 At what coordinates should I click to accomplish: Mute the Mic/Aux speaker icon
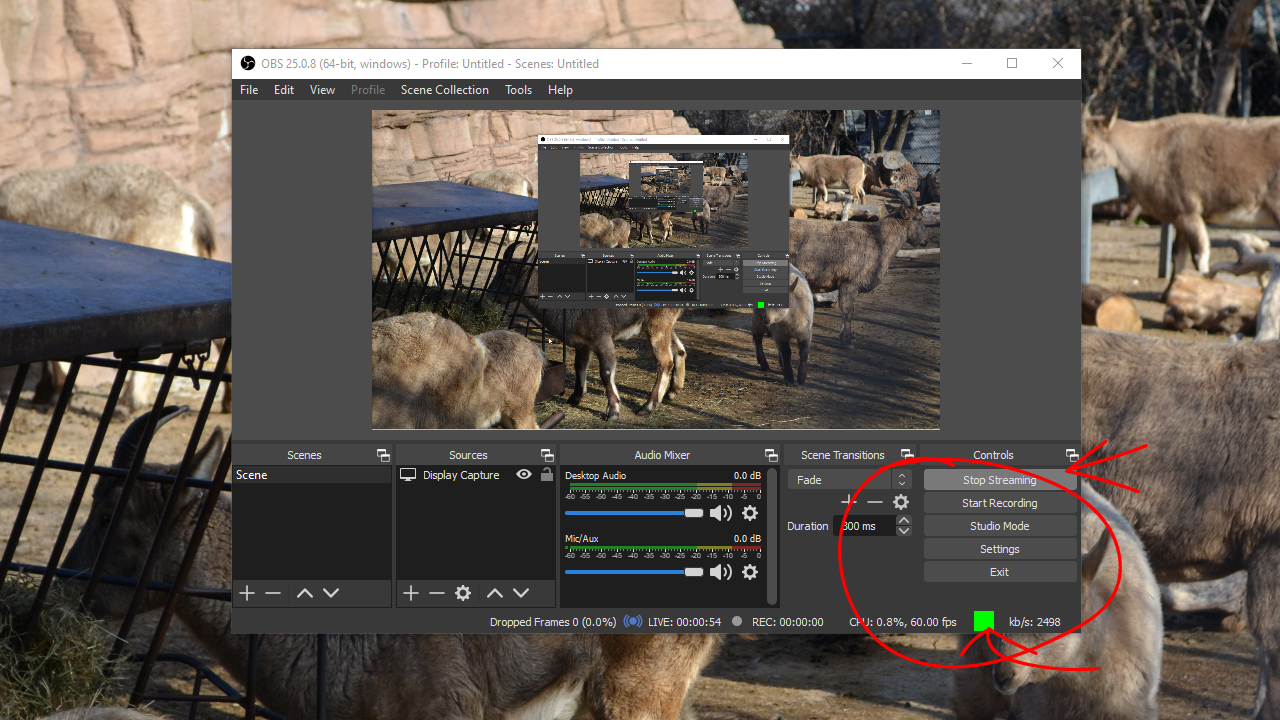click(720, 572)
